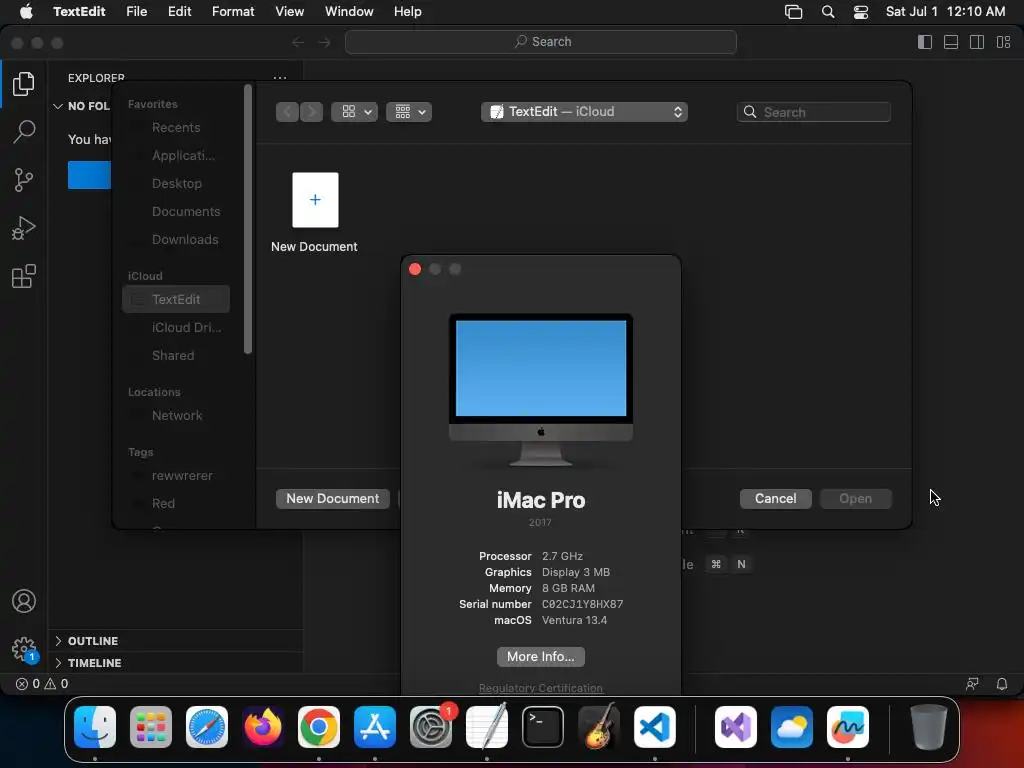Open notifications bell in VS Code status bar
Viewport: 1024px width, 768px height.
(1002, 684)
